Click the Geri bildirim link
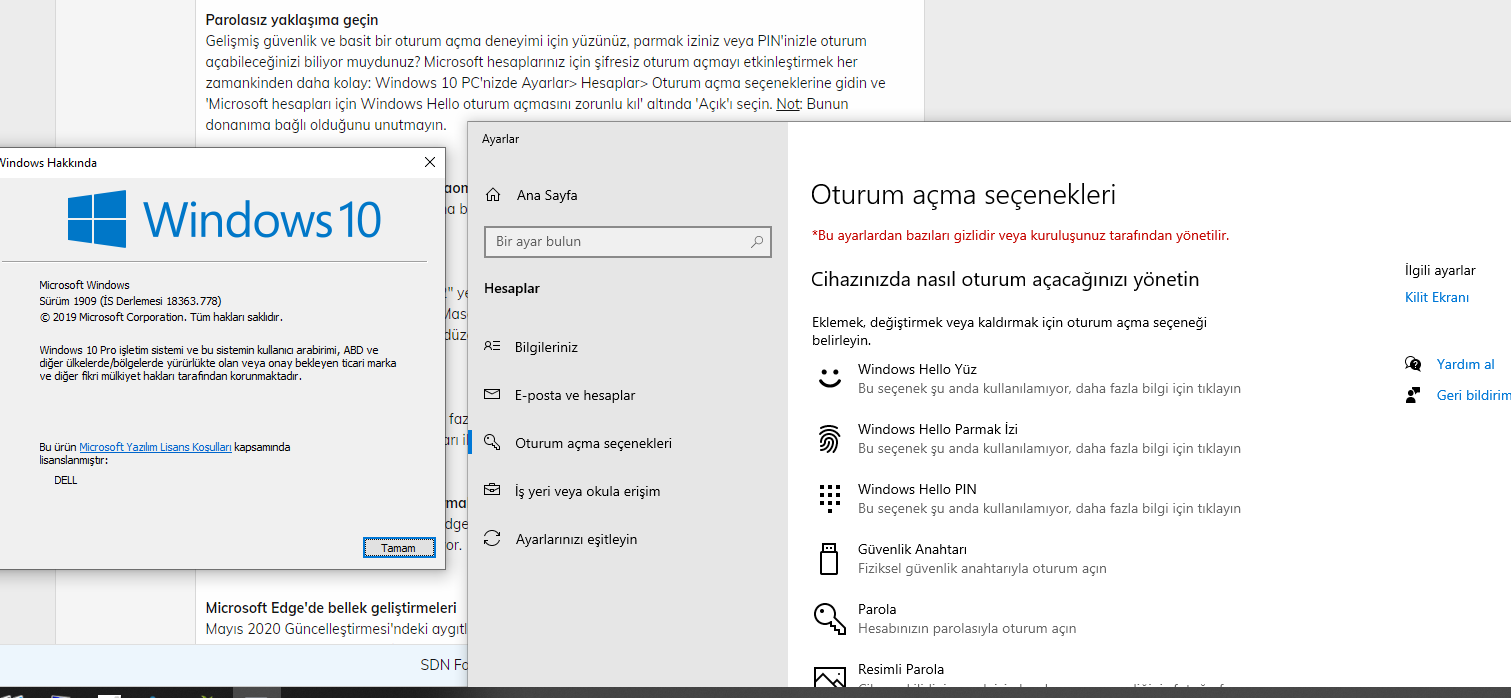1511x698 pixels. click(x=1473, y=395)
